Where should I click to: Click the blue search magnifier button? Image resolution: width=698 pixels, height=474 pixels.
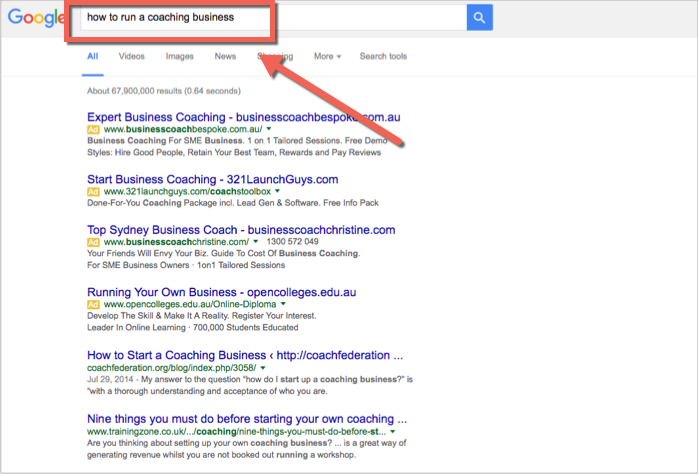tap(479, 17)
